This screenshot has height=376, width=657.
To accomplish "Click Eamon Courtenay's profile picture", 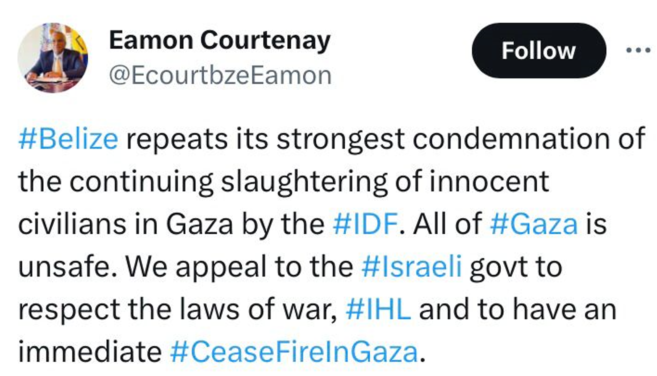I will [x=53, y=57].
